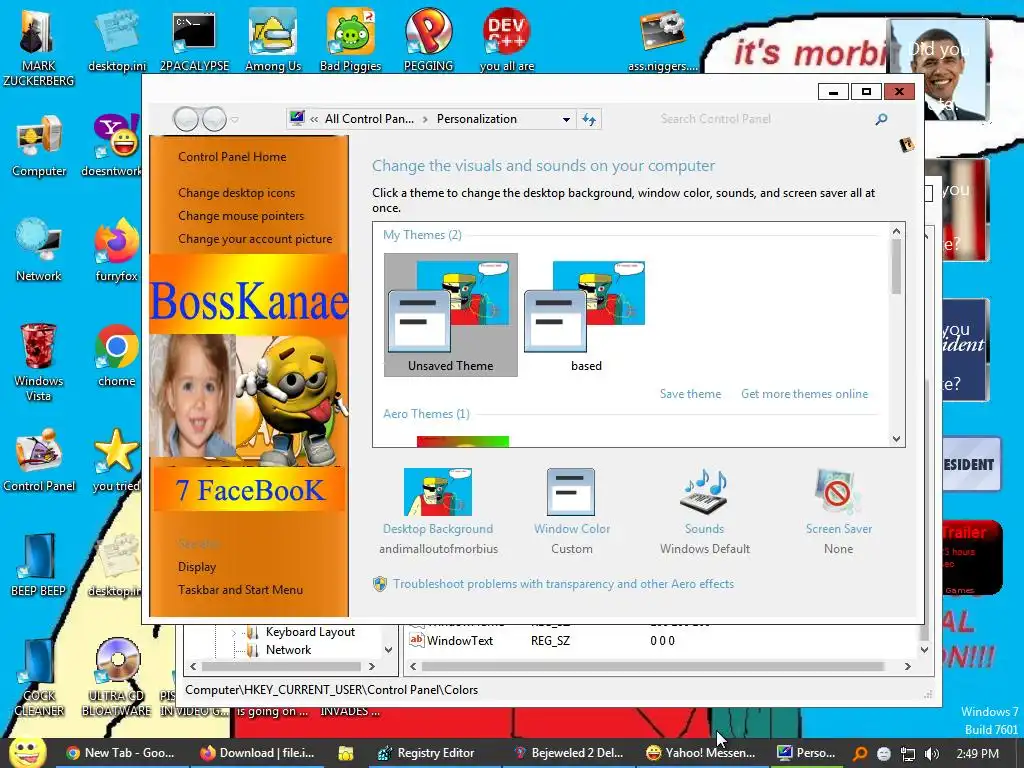The width and height of the screenshot is (1024, 768).
Task: Click the 2:49 PM clock
Action: click(x=977, y=754)
